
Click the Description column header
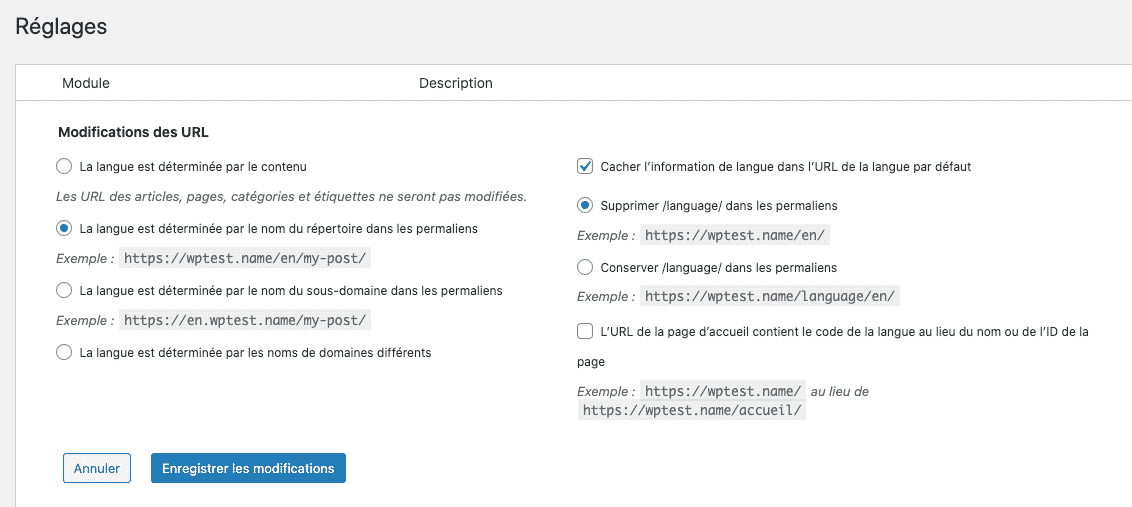[456, 83]
